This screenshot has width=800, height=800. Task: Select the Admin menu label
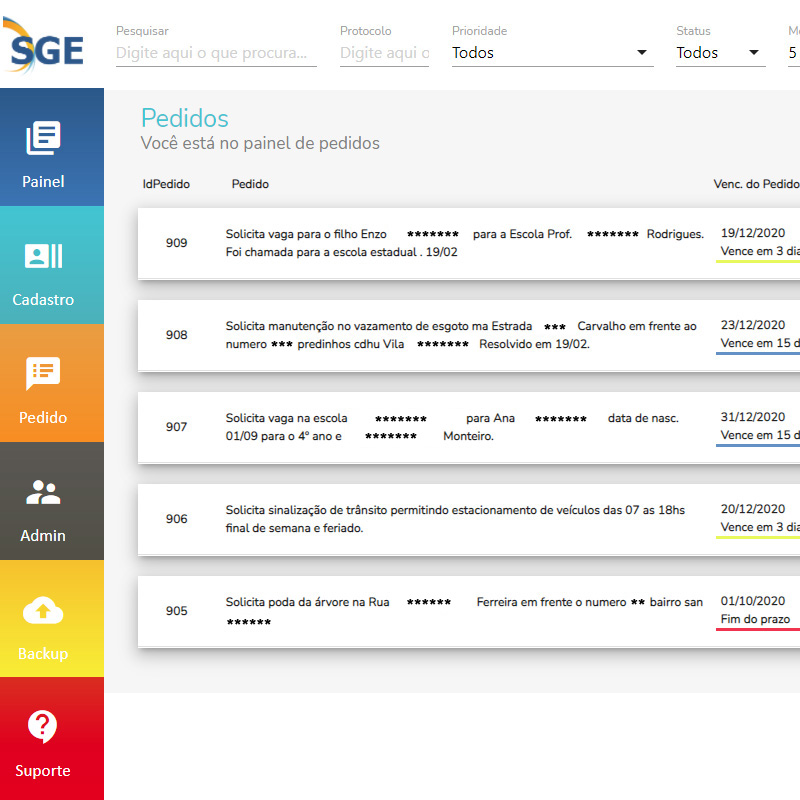43,535
